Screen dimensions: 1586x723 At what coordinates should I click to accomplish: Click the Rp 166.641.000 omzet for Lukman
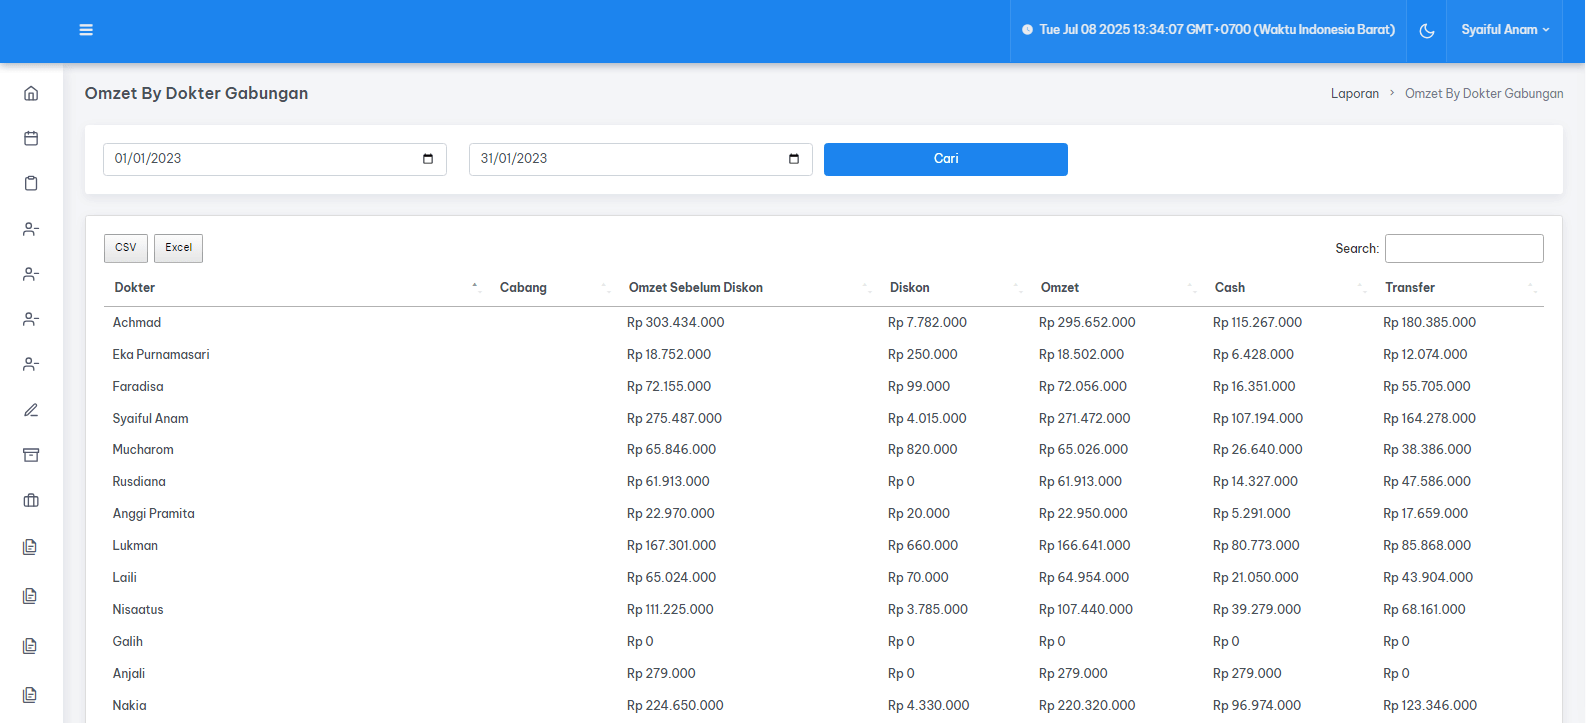pos(1085,546)
